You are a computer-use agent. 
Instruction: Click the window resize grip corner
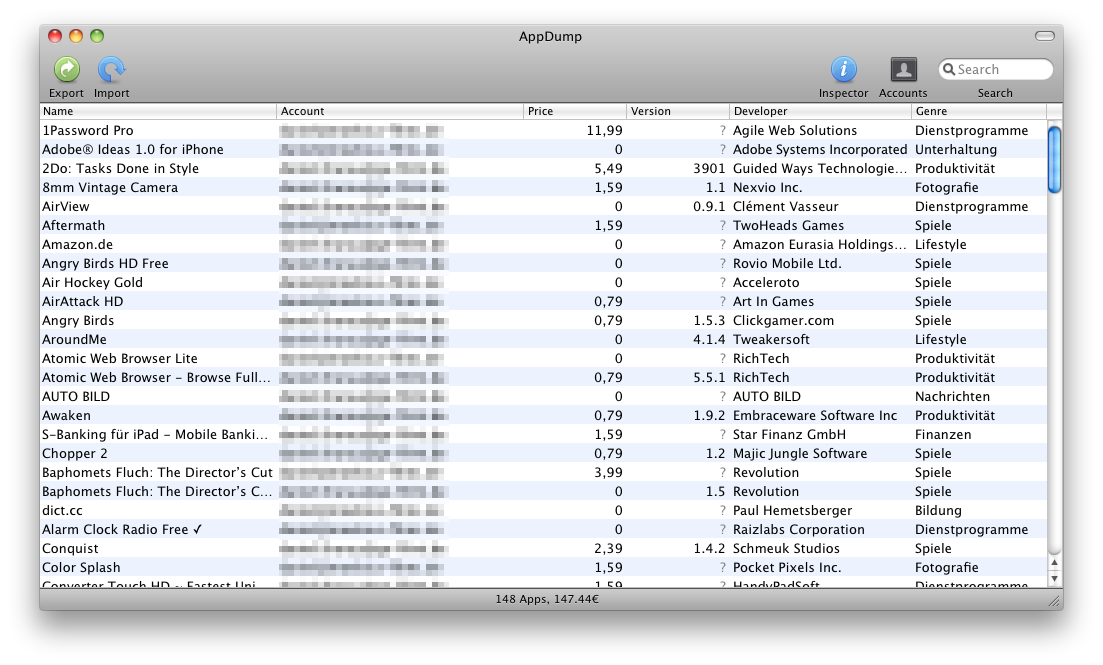[x=1054, y=600]
